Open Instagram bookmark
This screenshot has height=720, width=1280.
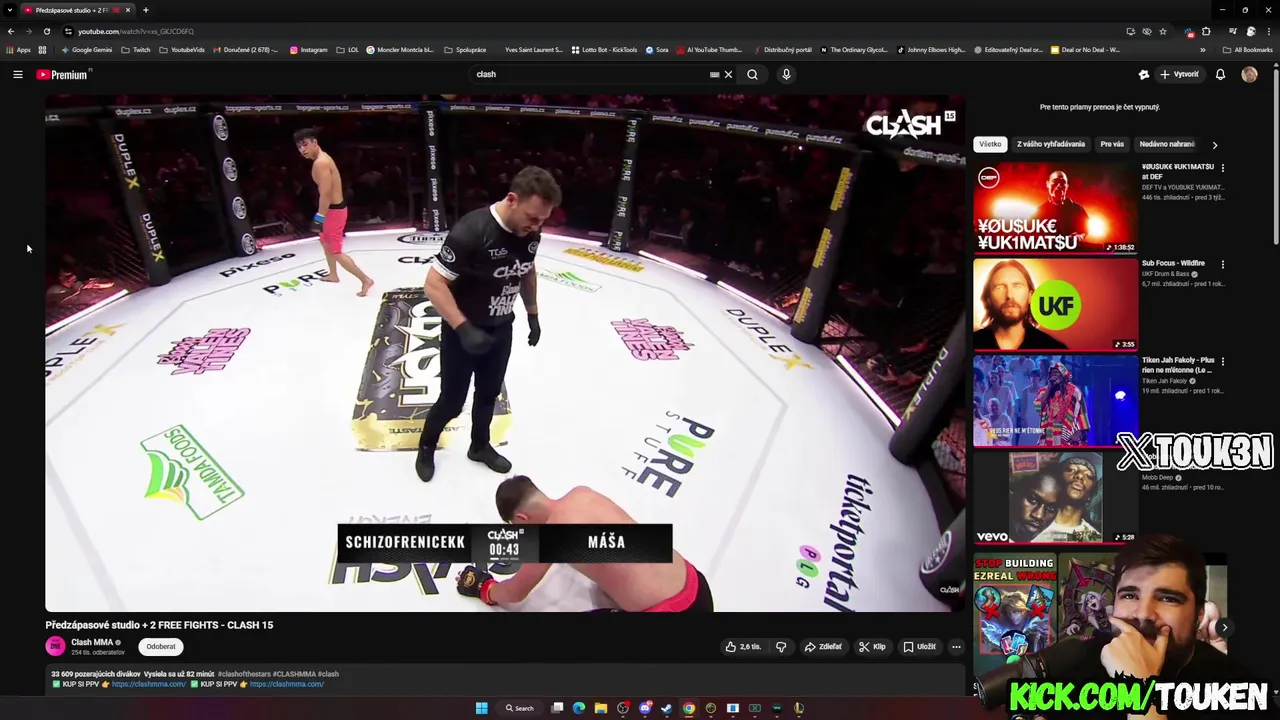coord(309,50)
